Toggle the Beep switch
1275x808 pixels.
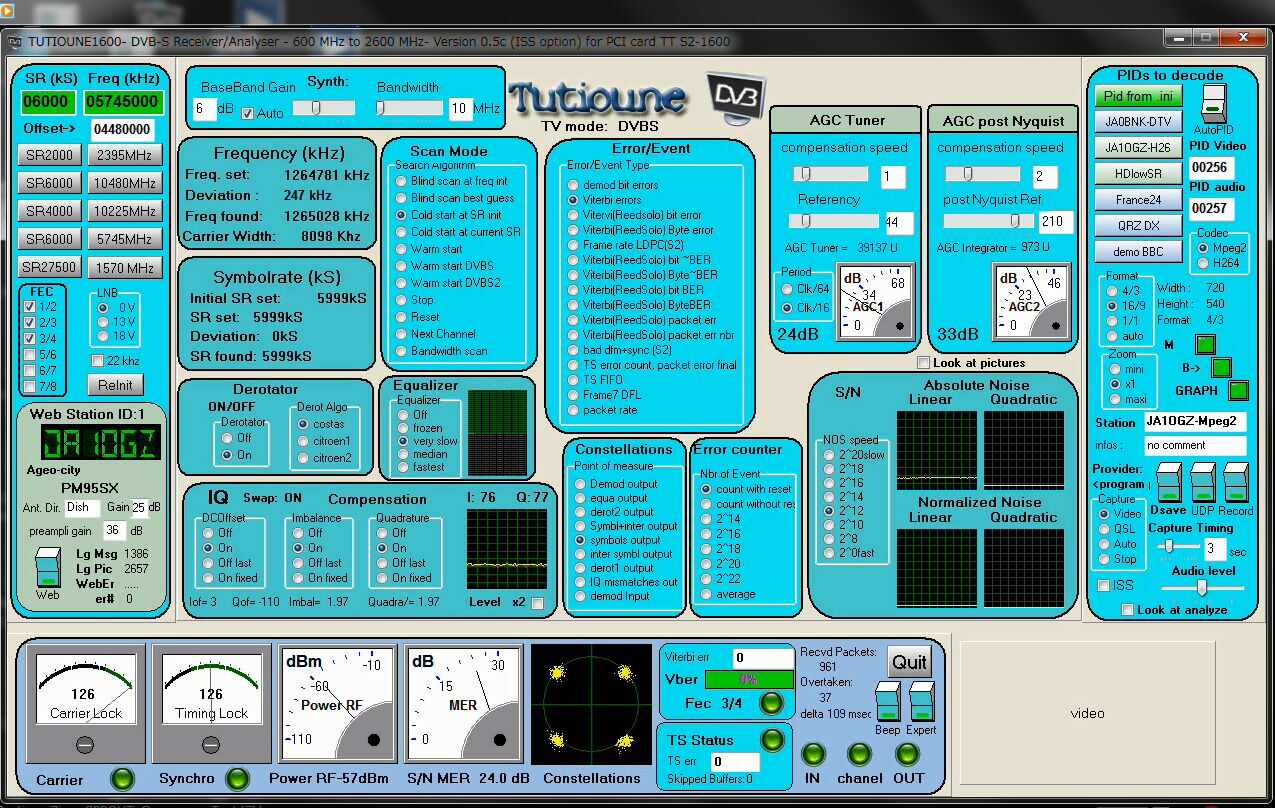[x=887, y=701]
